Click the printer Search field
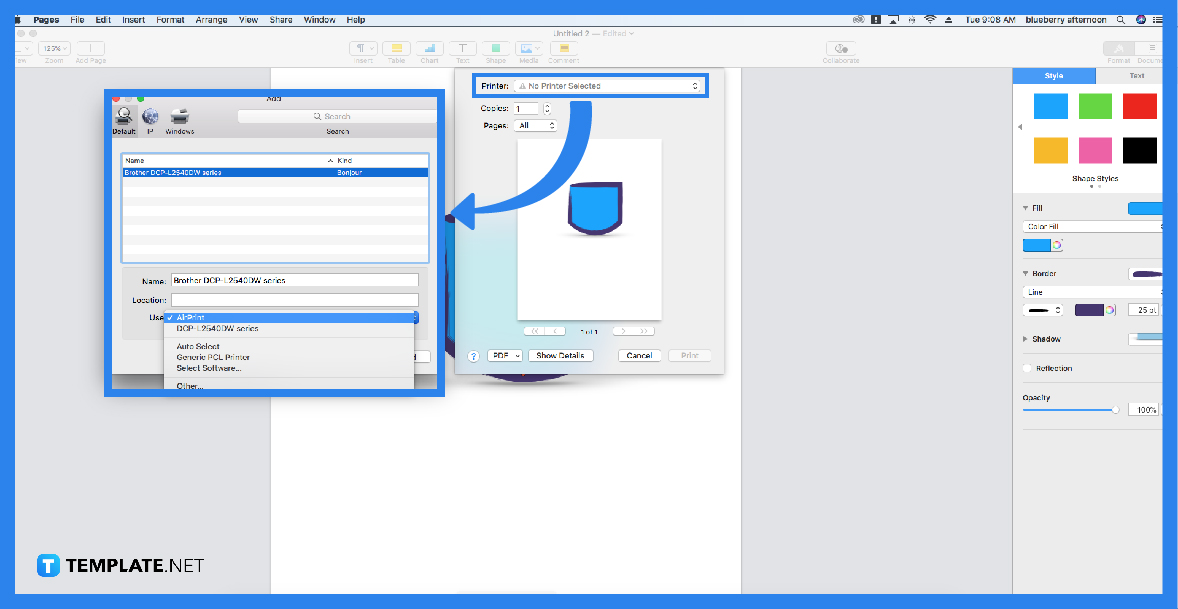 (337, 116)
